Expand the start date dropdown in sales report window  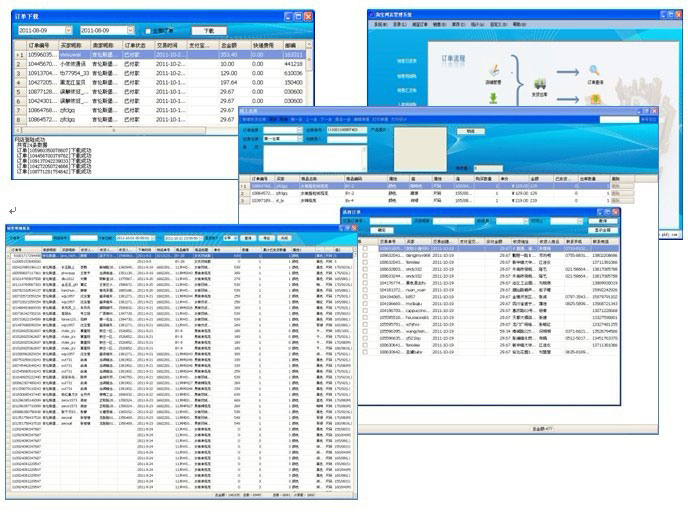pyautogui.click(x=153, y=238)
